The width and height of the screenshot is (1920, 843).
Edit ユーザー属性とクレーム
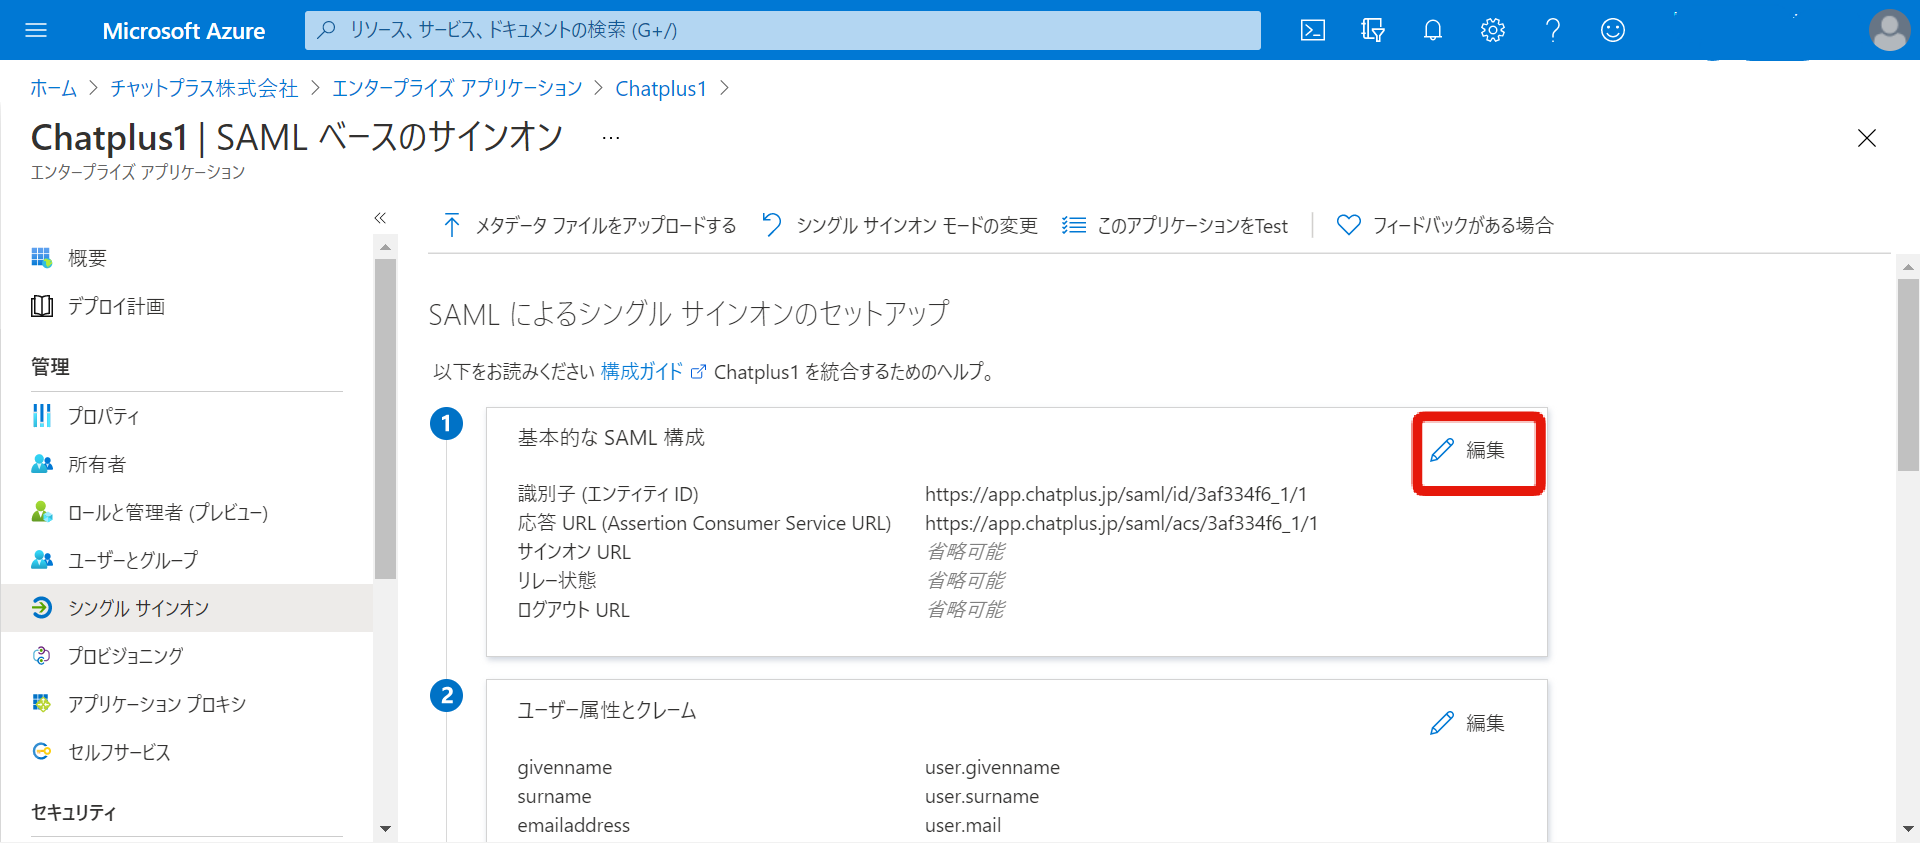click(x=1467, y=723)
